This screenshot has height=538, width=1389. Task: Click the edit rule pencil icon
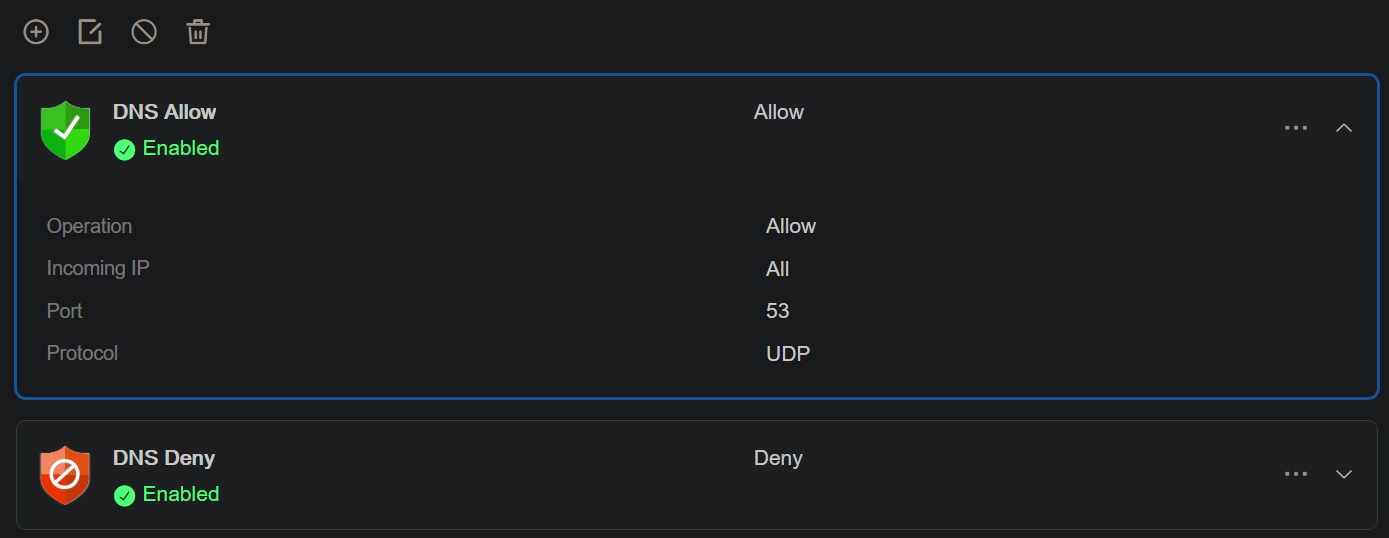click(90, 32)
